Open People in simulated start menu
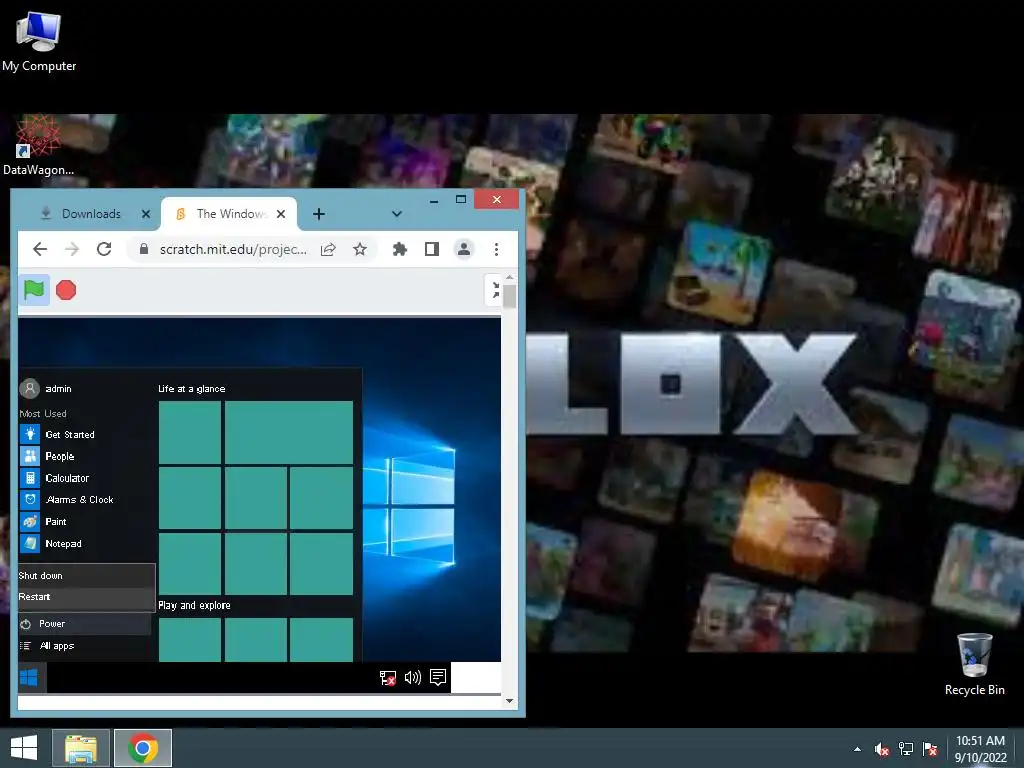 pos(59,456)
